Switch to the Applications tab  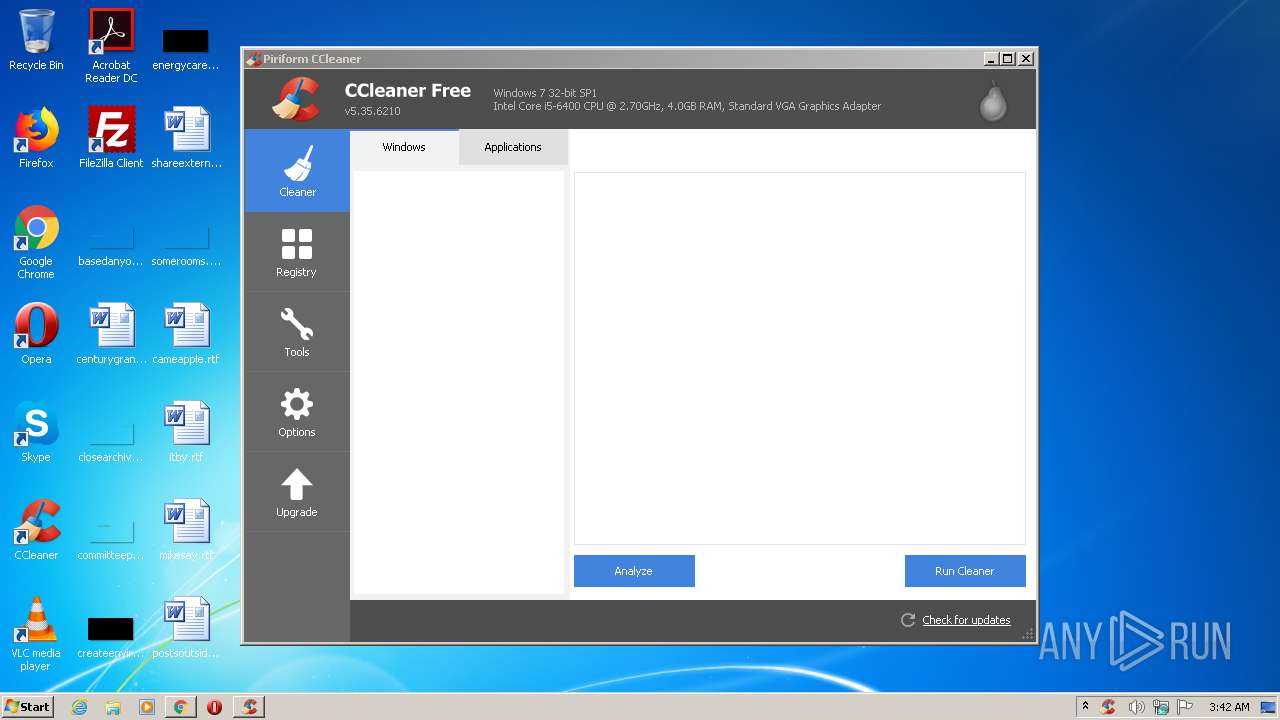coord(513,147)
